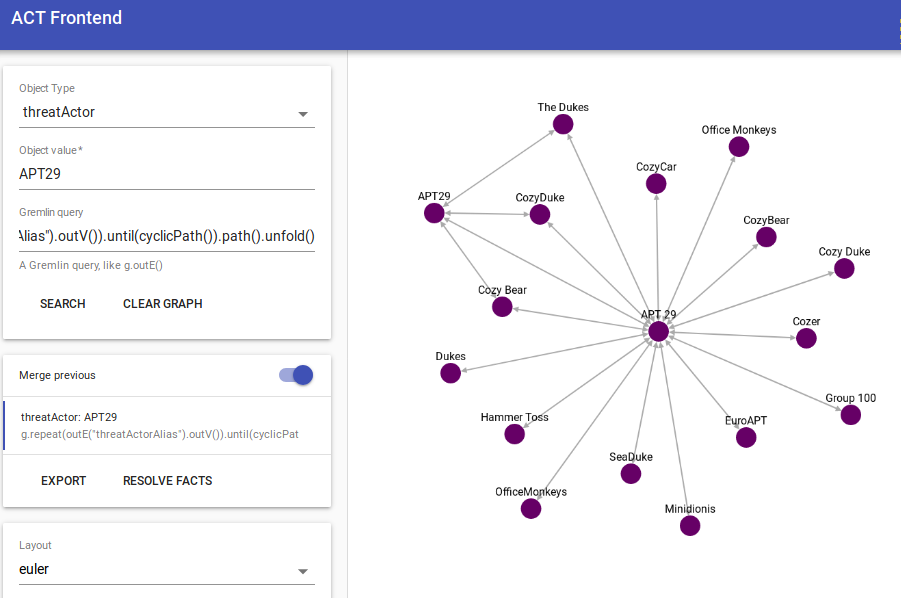This screenshot has height=598, width=901.
Task: Click the SEARCH button
Action: pos(63,304)
